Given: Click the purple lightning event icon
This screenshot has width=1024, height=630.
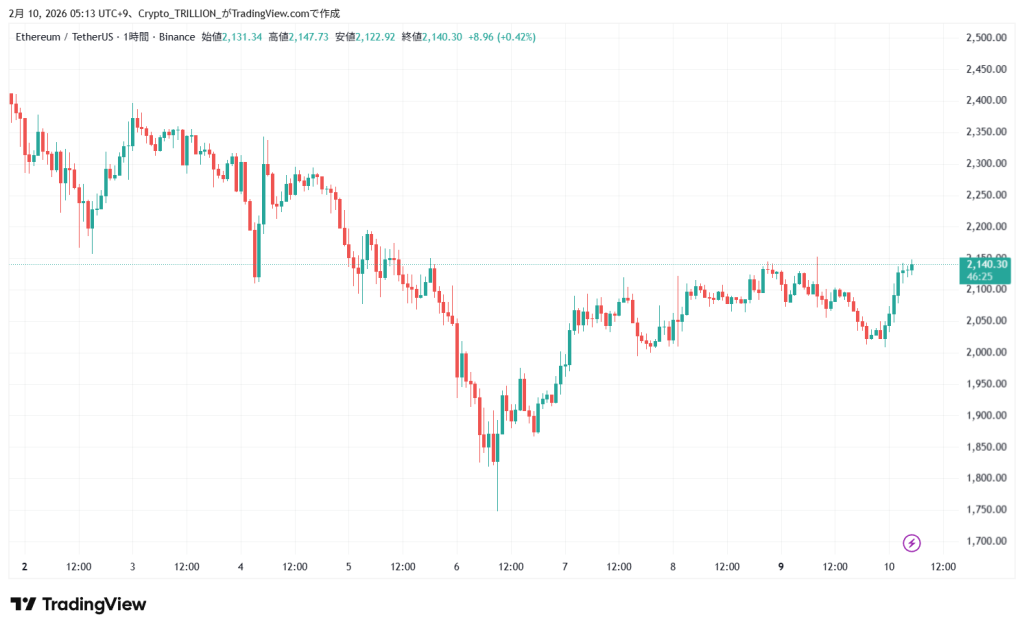Looking at the screenshot, I should [911, 543].
